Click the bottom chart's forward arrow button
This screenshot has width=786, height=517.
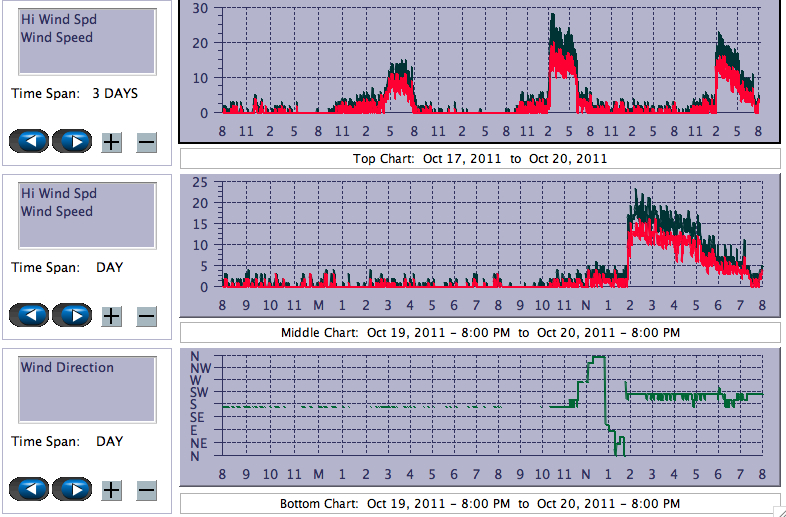(72, 489)
